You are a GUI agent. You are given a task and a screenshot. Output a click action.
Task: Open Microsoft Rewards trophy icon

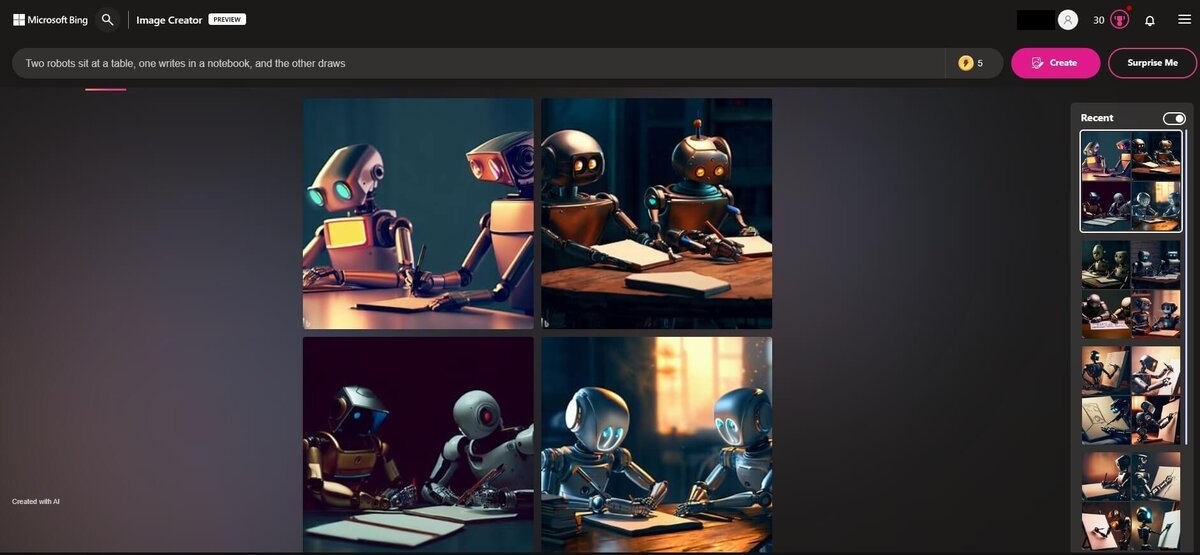(x=1120, y=20)
